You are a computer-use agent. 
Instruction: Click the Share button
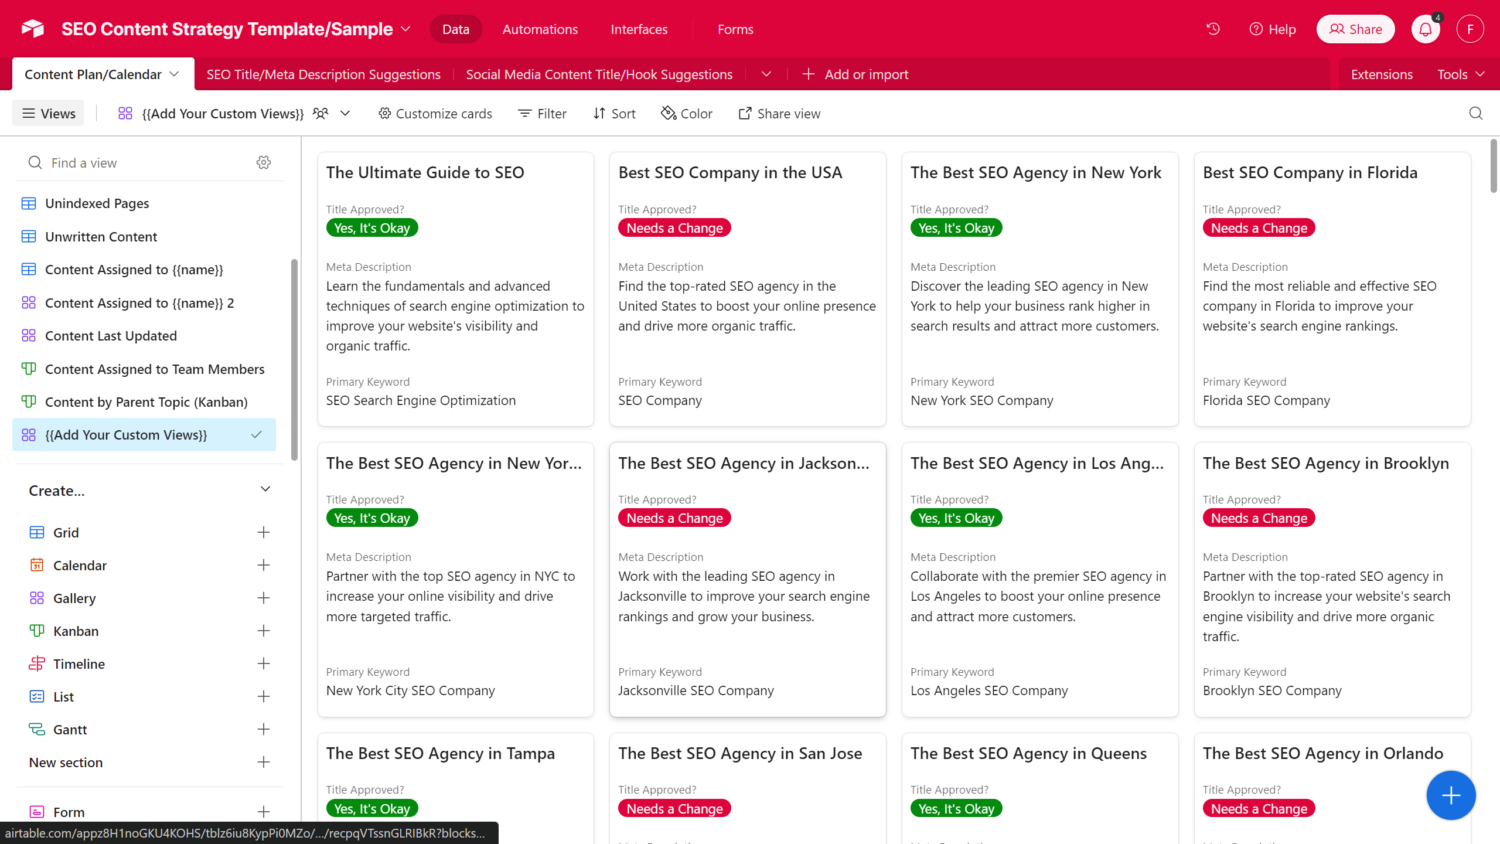point(1355,29)
